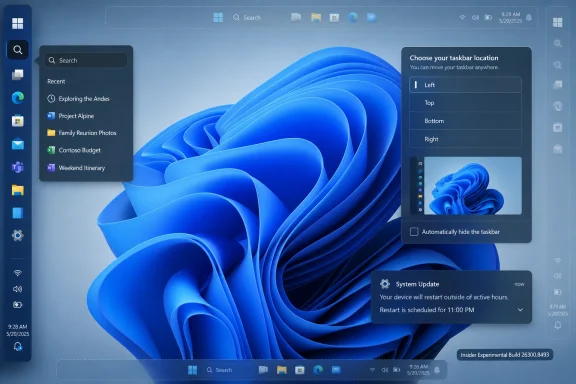Open Start on the left taskbar

[x=17, y=23]
